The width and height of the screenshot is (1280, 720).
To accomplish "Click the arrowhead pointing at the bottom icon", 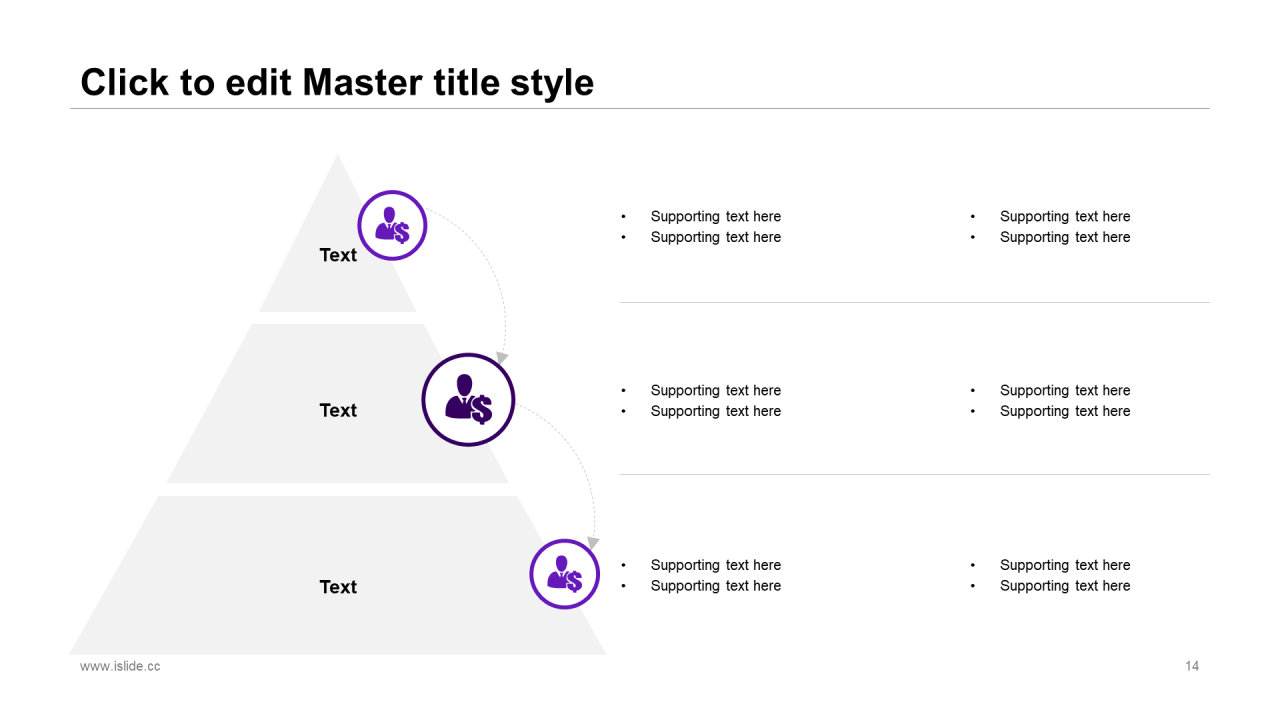I will click(593, 542).
